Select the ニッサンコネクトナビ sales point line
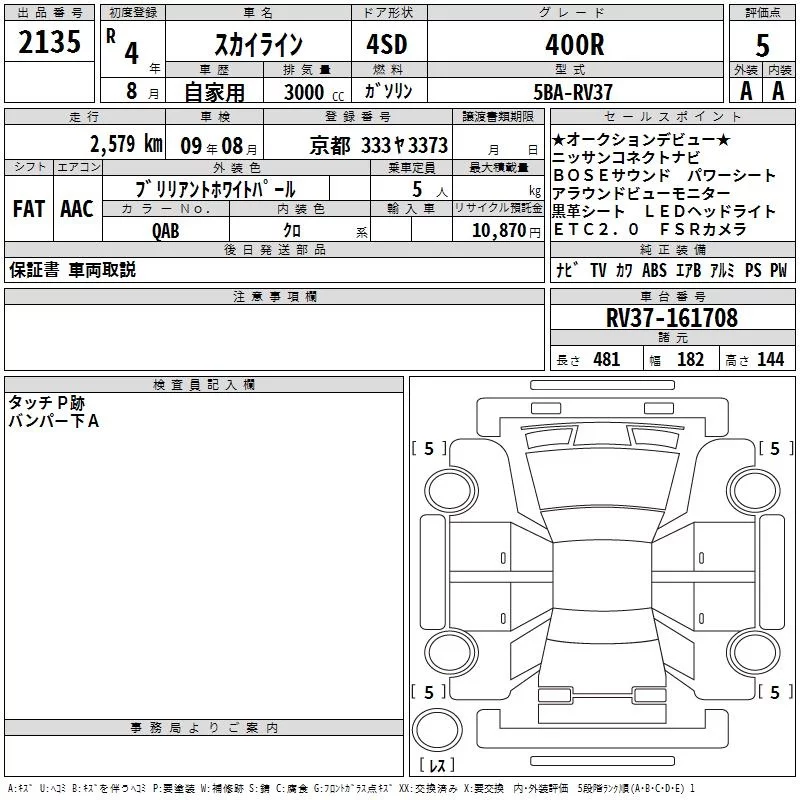800x800 pixels. coord(626,158)
